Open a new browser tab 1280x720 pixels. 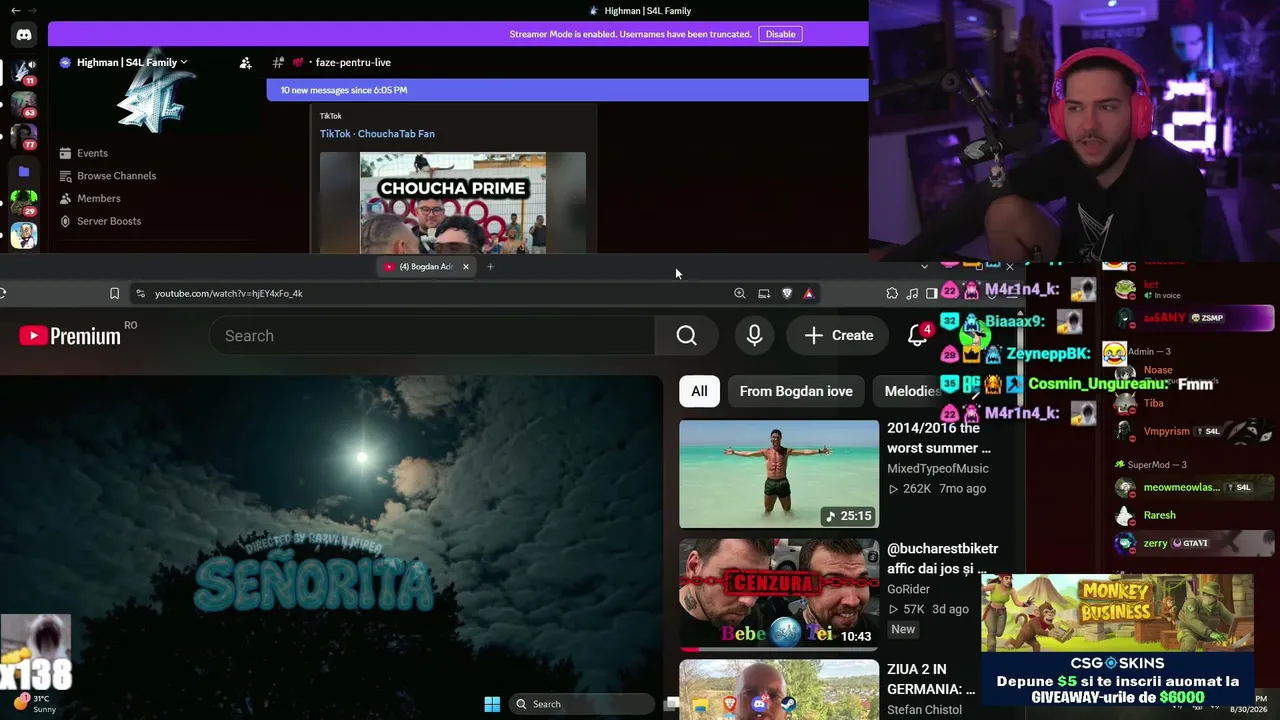coord(490,267)
